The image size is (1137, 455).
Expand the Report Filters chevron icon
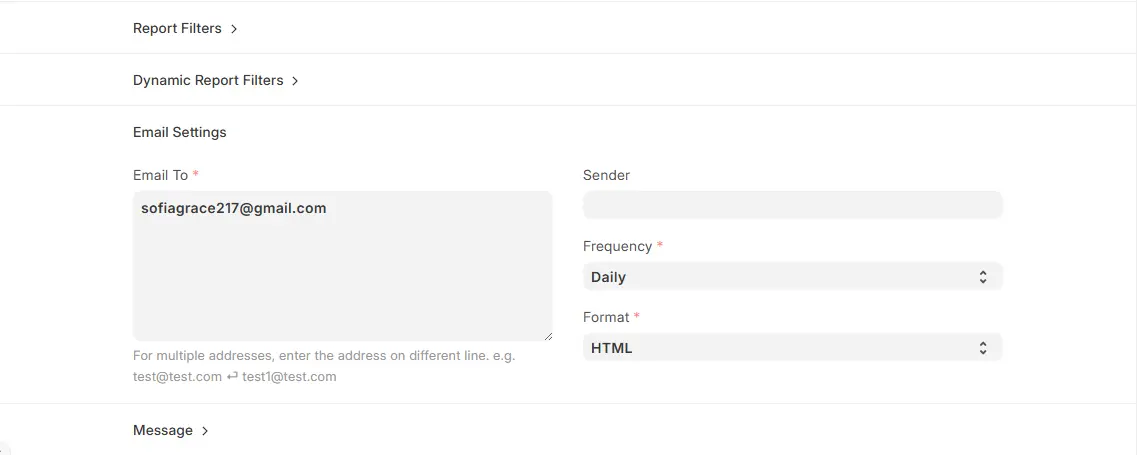click(234, 29)
